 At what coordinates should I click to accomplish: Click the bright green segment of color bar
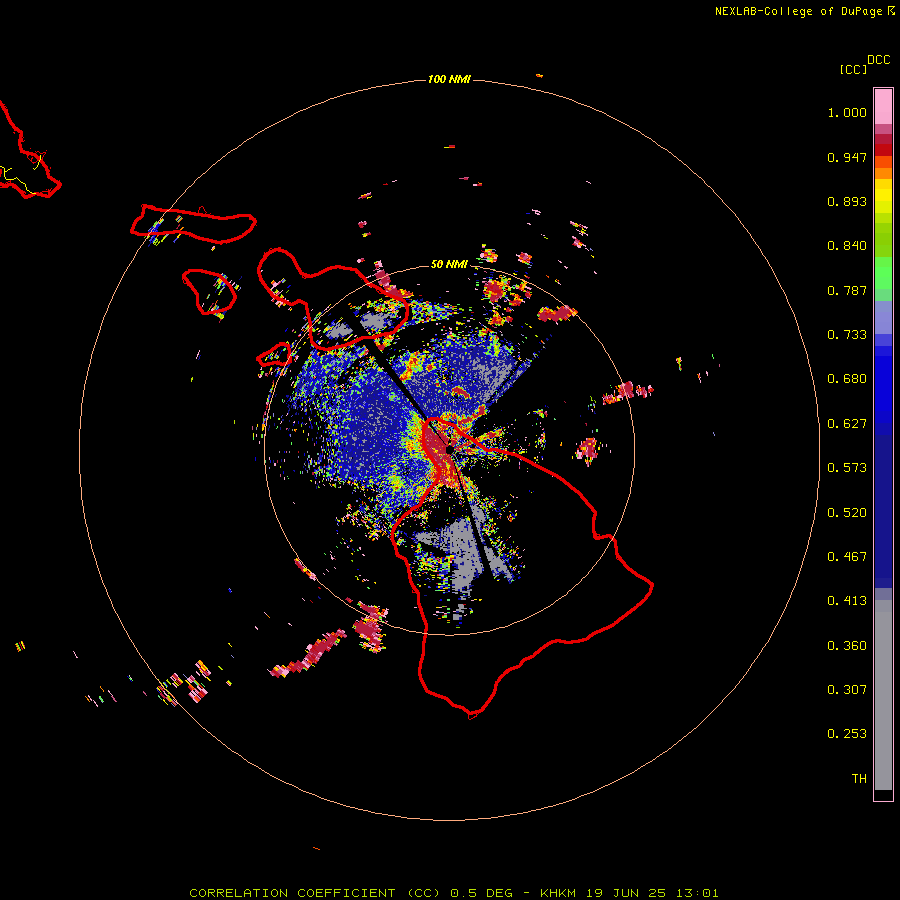point(883,273)
